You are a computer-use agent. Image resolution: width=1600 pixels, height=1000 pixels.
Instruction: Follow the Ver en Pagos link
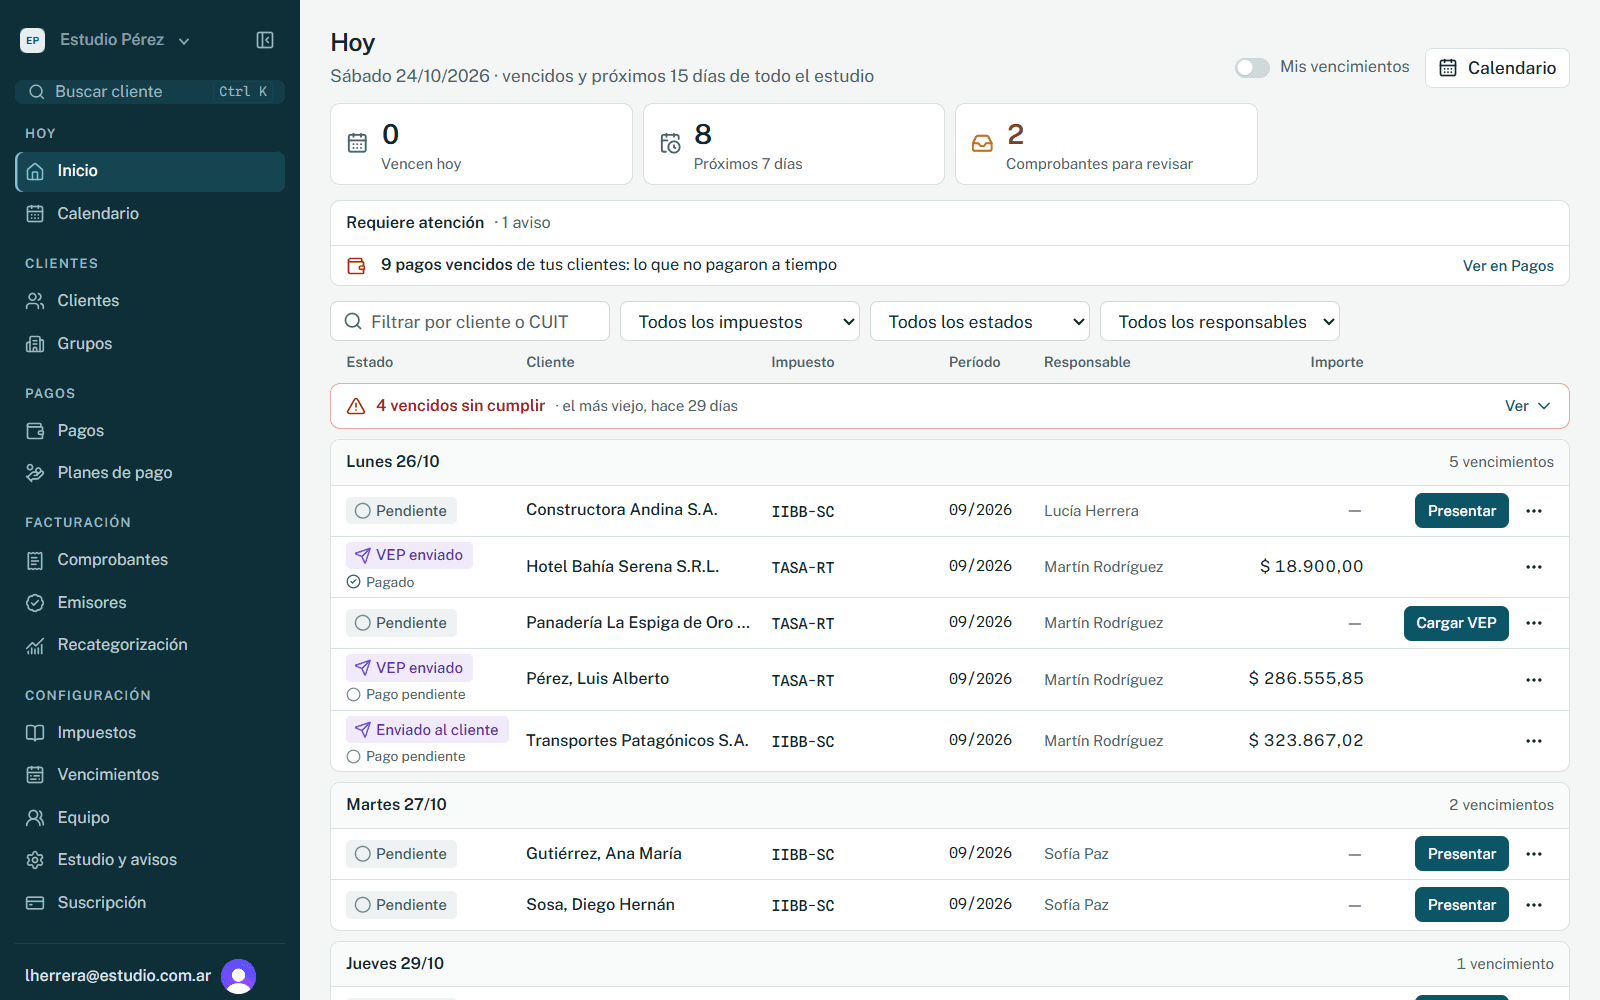tap(1508, 266)
